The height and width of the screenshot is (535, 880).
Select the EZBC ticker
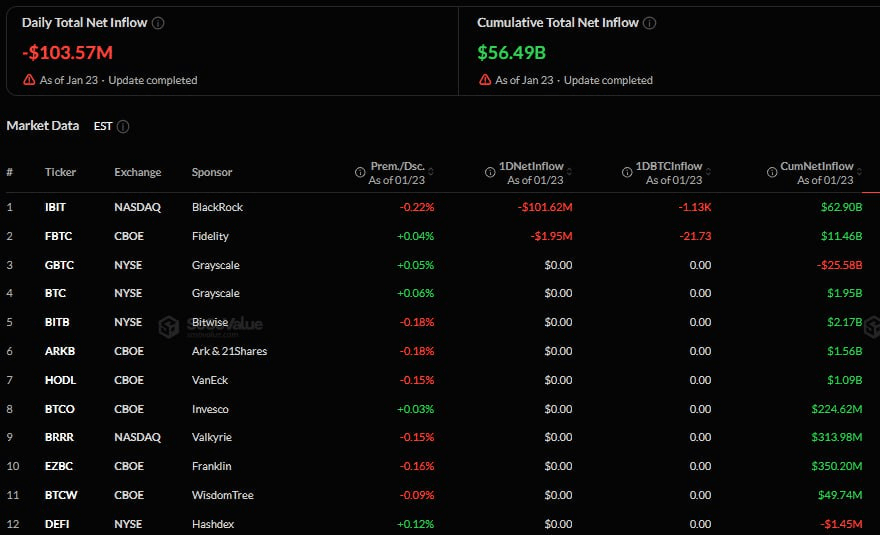[59, 466]
